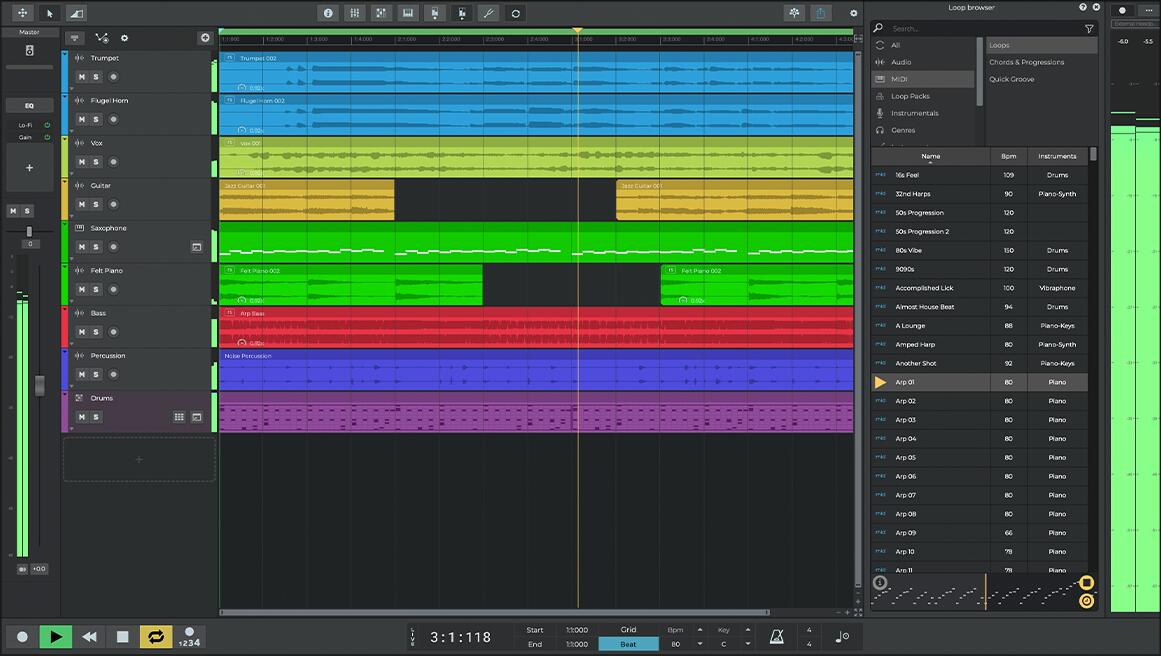1161x656 pixels.
Task: Click the automation nodes icon in track header
Action: click(101, 38)
